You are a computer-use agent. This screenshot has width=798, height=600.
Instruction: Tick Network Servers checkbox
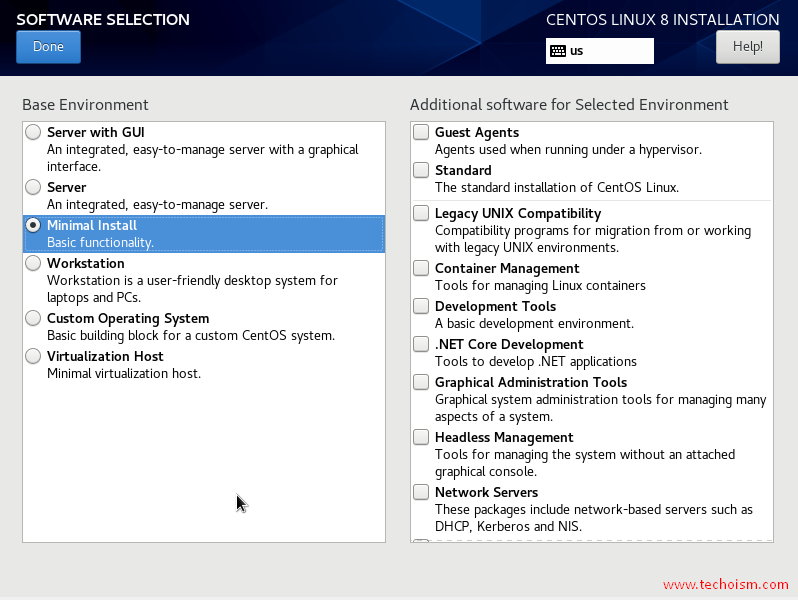421,492
